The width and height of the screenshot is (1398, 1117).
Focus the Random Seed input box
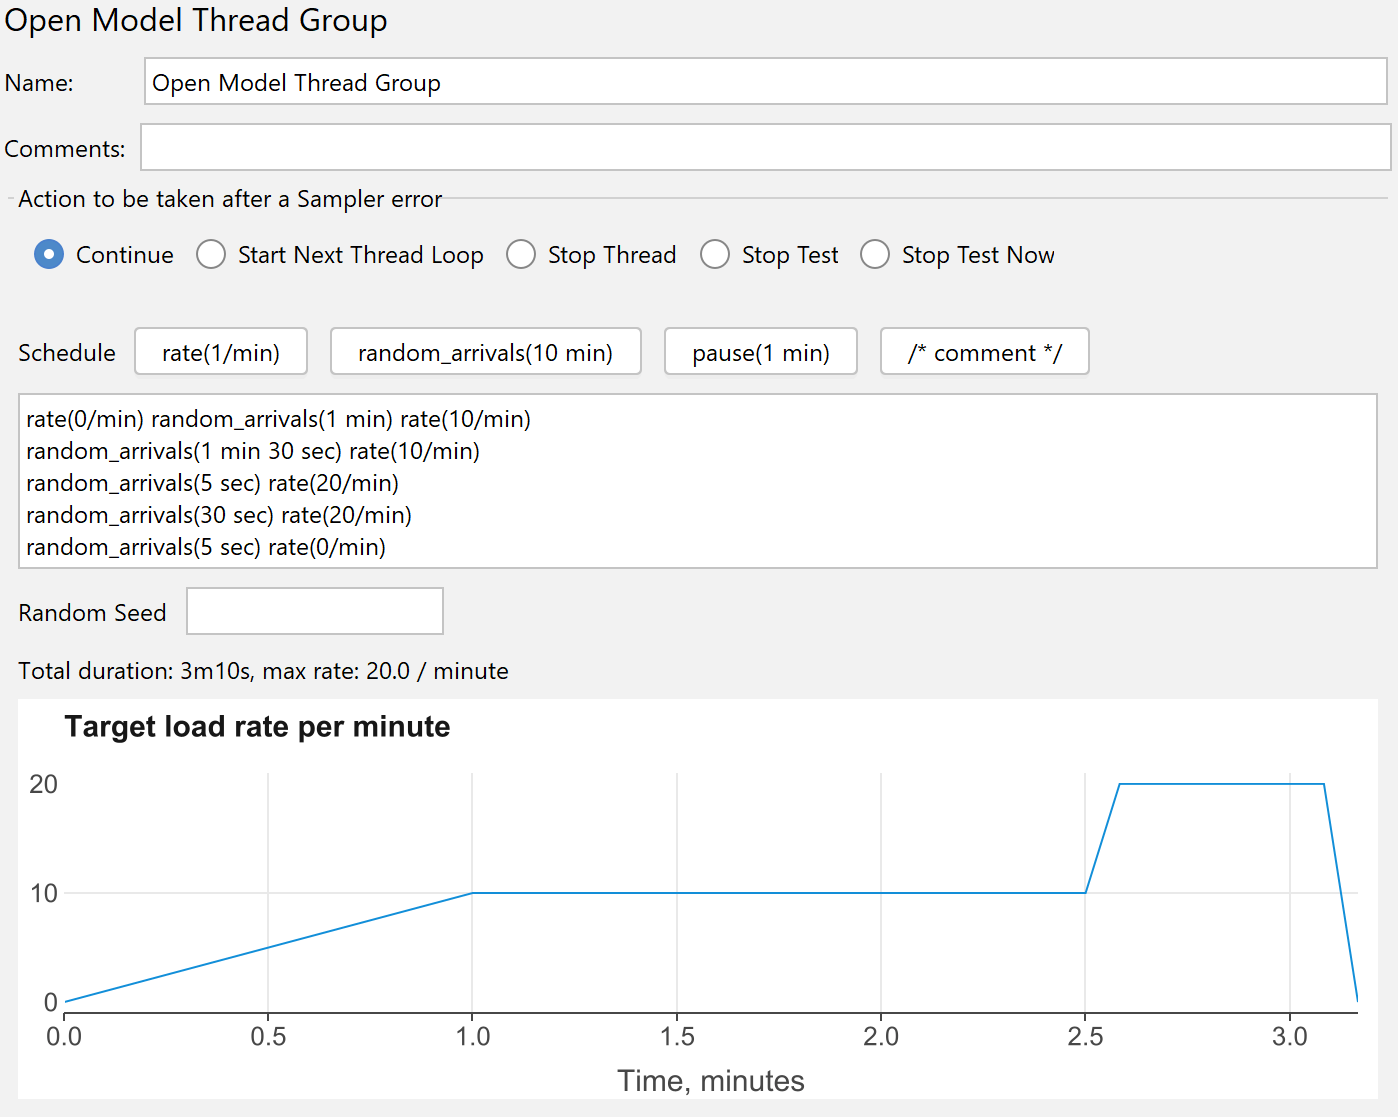click(315, 612)
